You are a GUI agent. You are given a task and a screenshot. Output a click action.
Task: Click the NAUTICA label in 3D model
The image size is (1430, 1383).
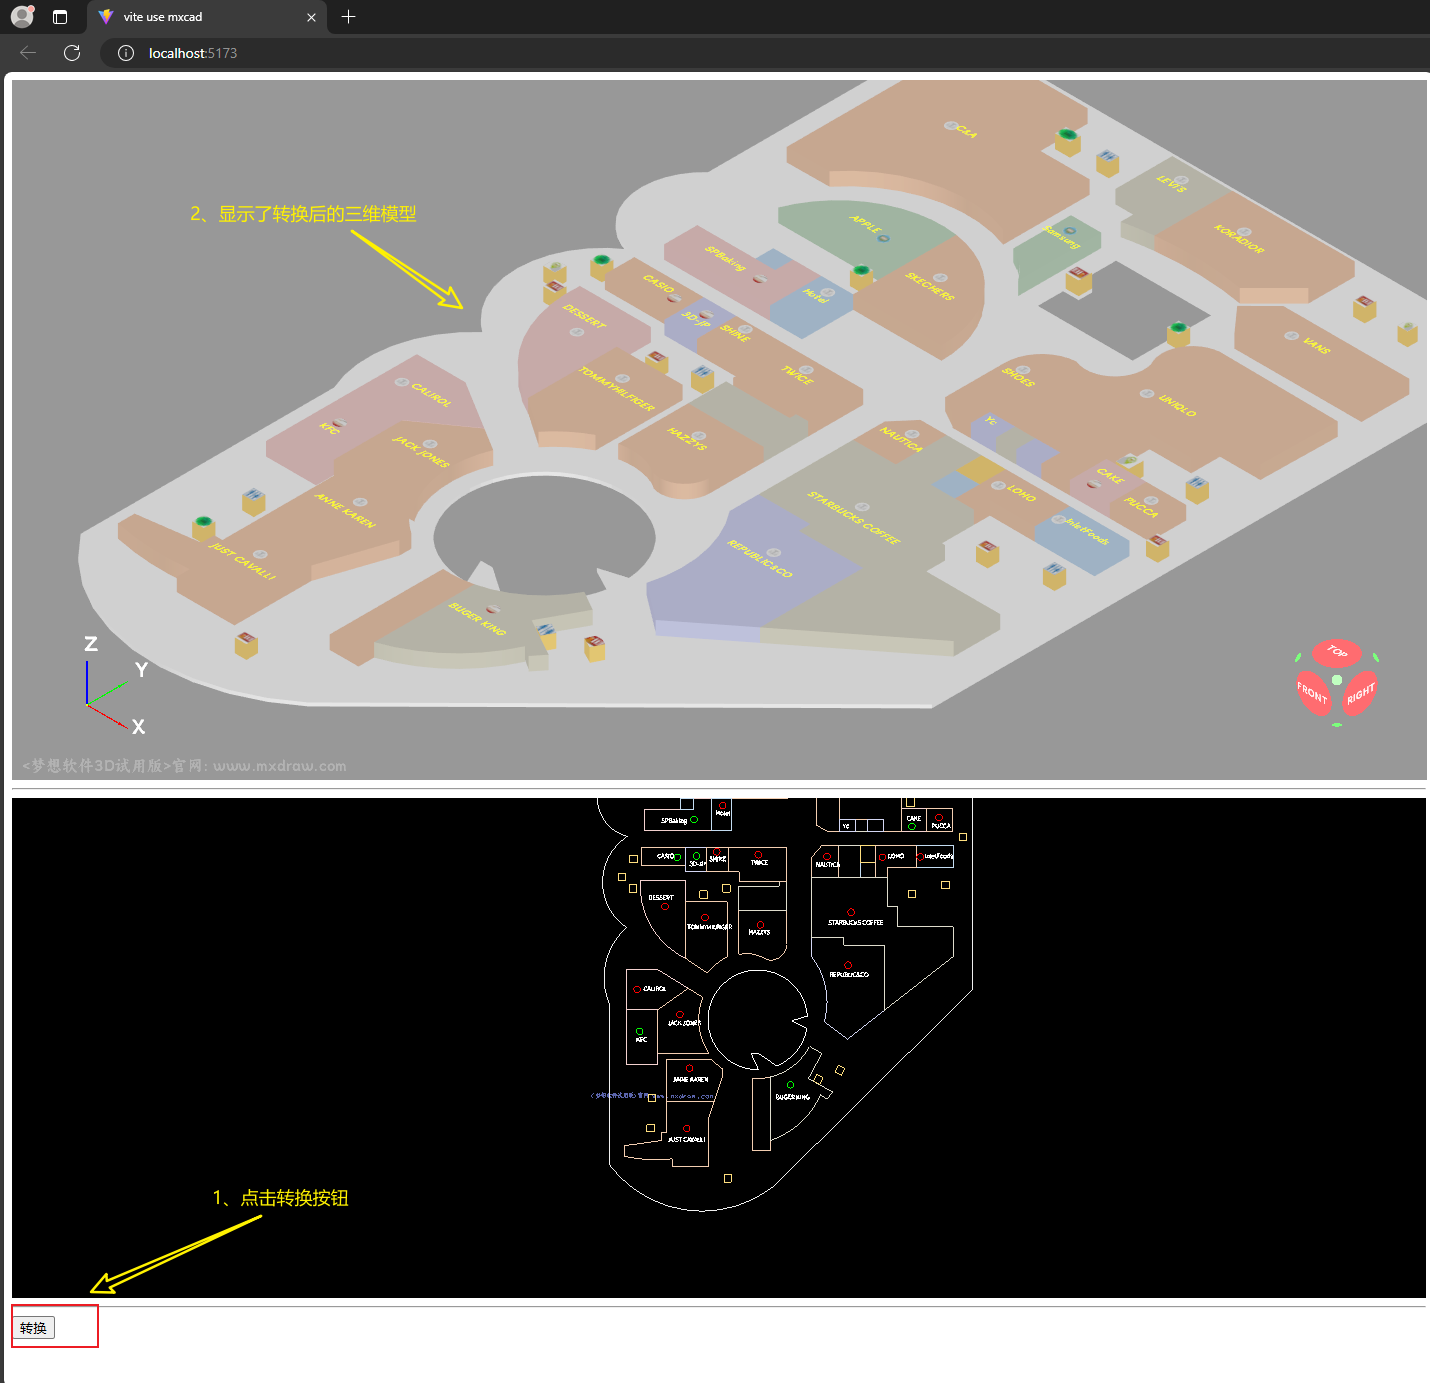pos(901,439)
